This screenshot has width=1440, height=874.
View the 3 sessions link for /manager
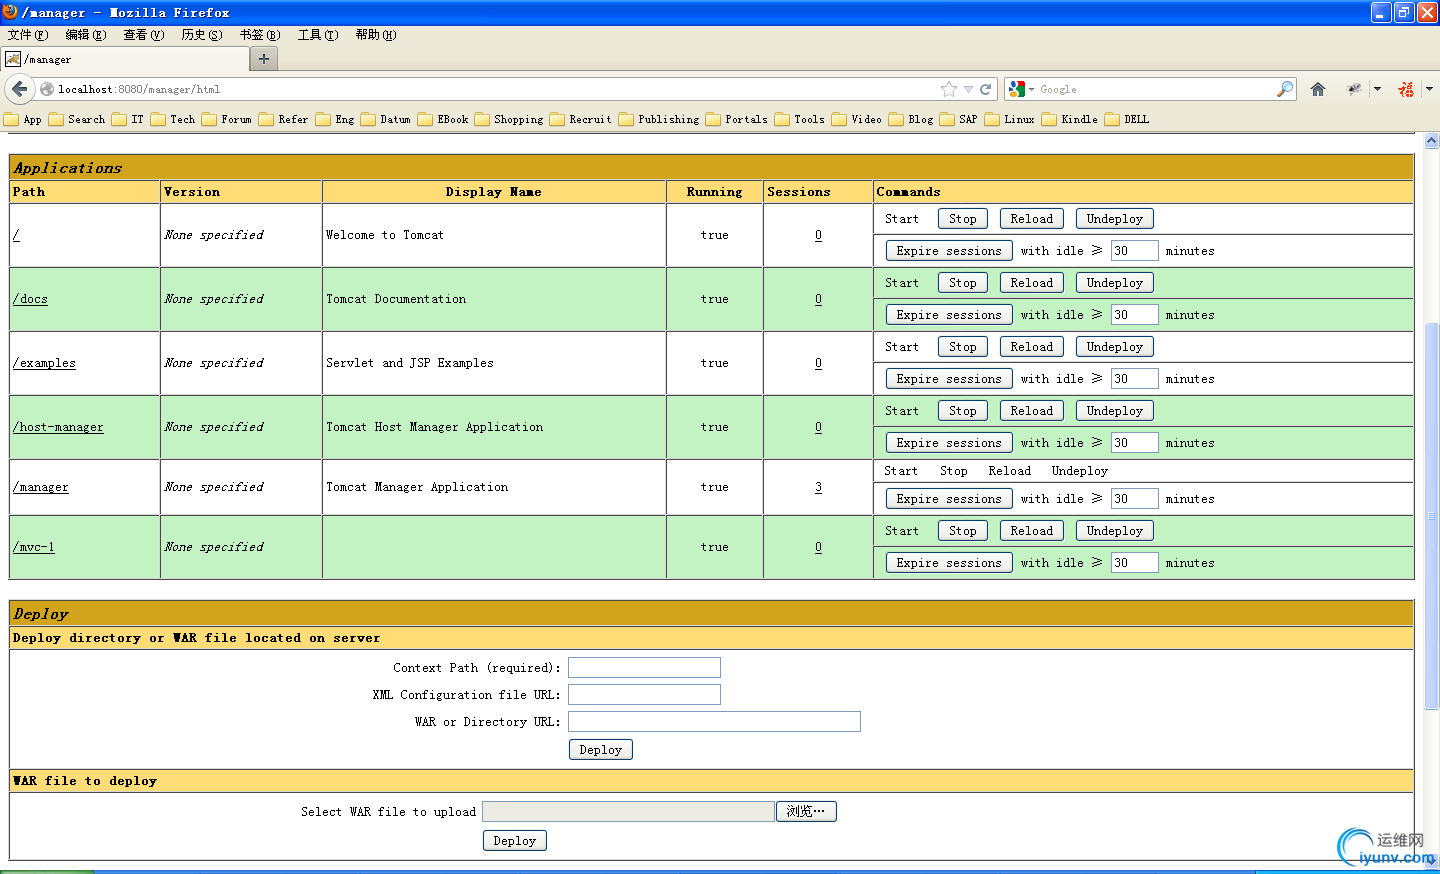(818, 487)
